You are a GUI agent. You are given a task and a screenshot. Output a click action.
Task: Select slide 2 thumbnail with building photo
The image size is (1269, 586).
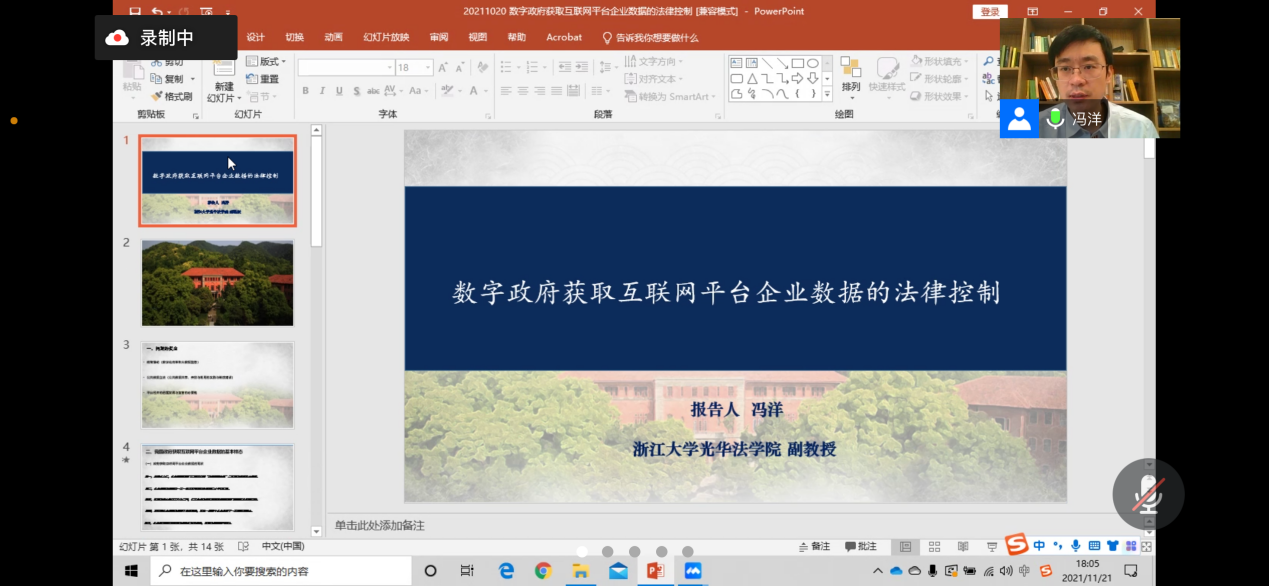218,282
